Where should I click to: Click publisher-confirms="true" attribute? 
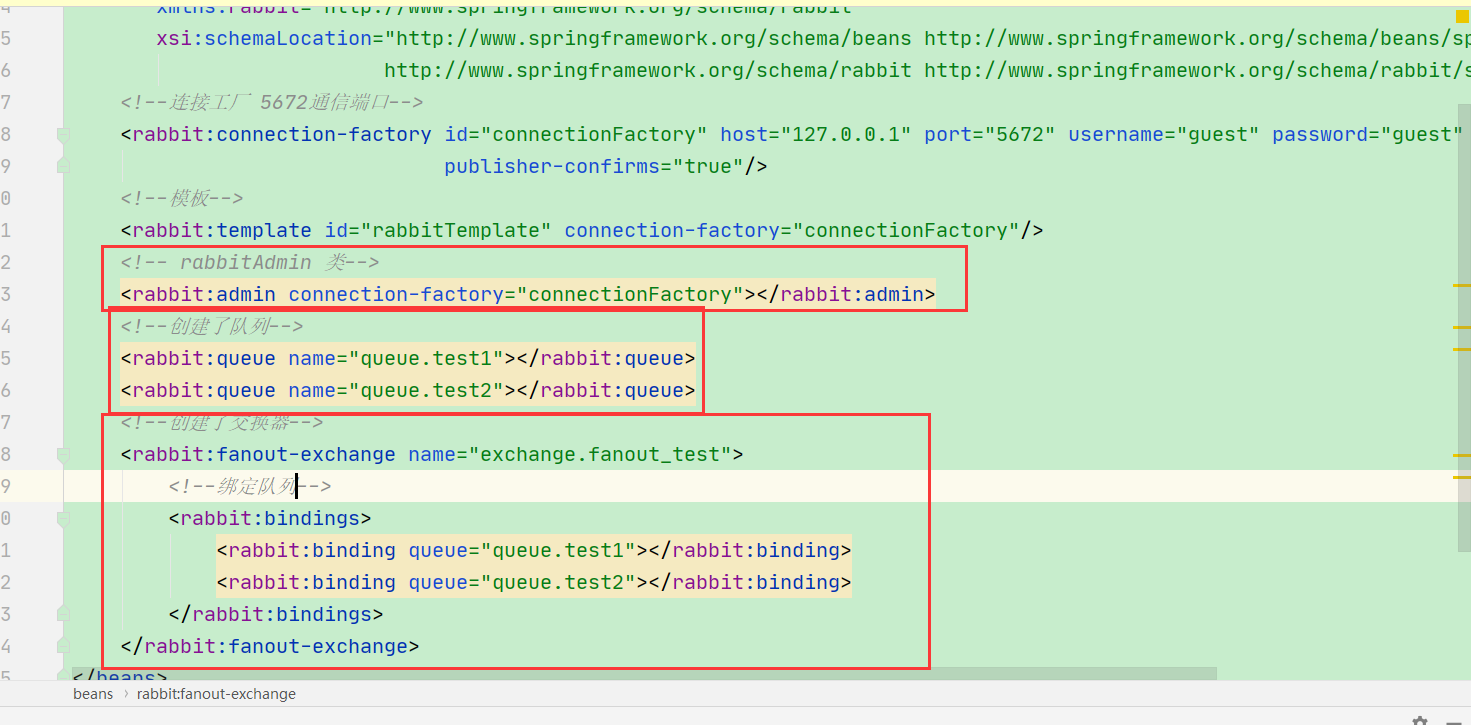(x=594, y=166)
